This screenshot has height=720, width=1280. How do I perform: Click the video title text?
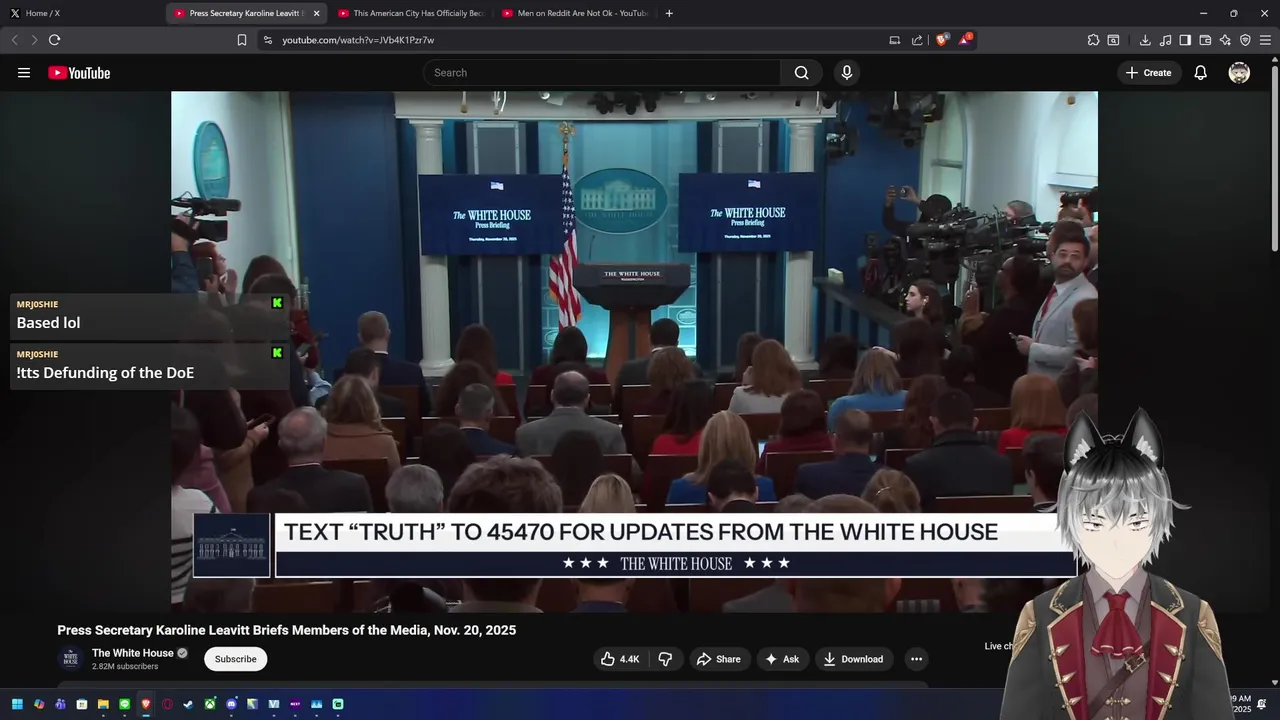pyautogui.click(x=287, y=630)
